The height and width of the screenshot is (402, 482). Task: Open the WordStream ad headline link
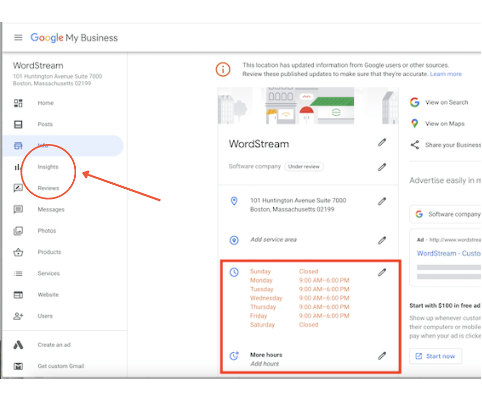pos(449,254)
